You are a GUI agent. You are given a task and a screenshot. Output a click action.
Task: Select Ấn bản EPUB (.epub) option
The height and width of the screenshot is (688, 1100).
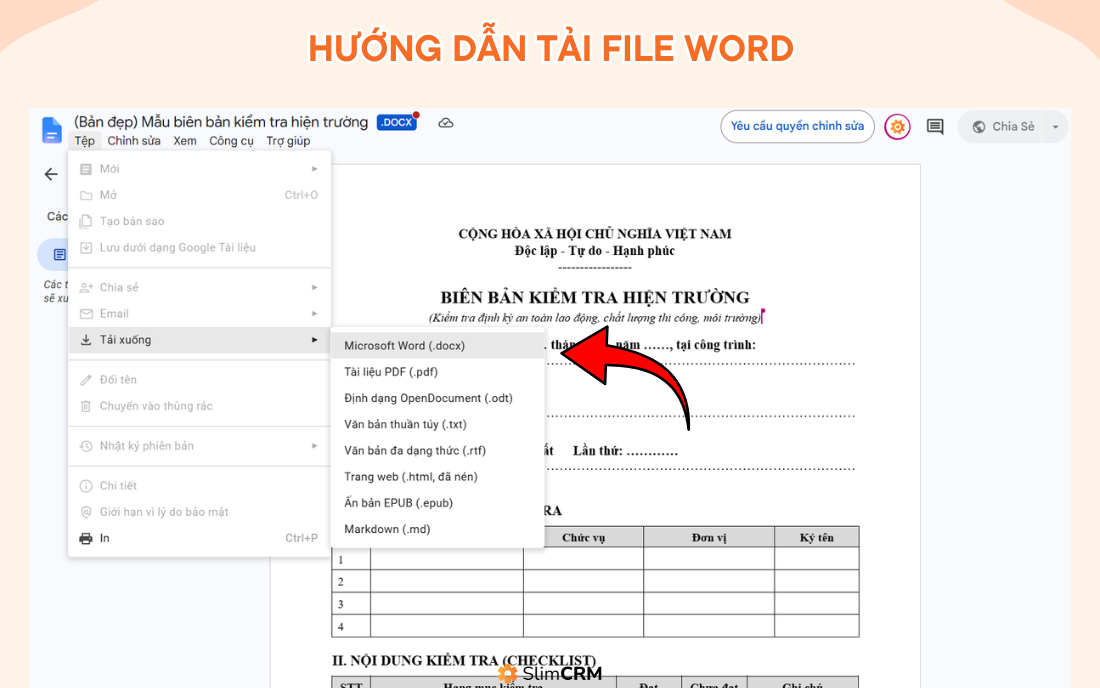pos(437,503)
